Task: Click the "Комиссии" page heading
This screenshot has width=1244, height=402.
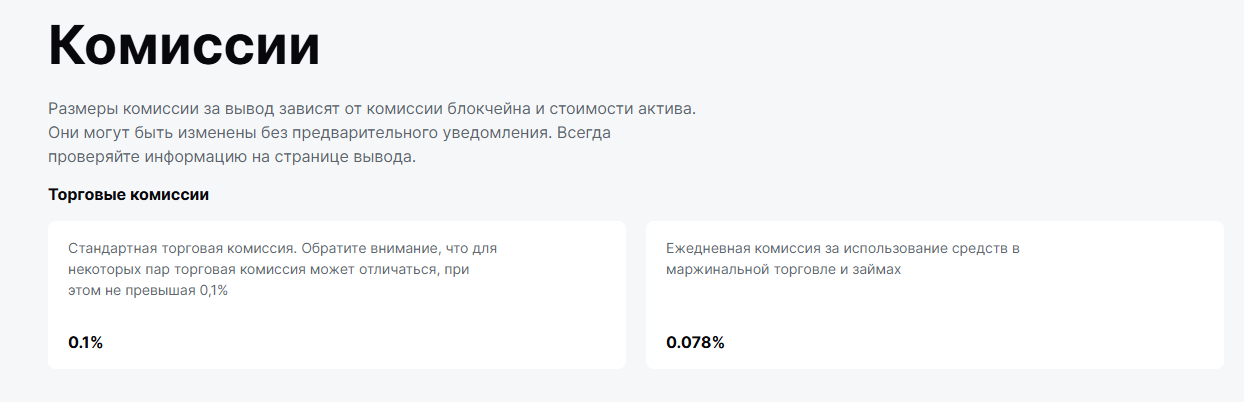Action: [184, 45]
